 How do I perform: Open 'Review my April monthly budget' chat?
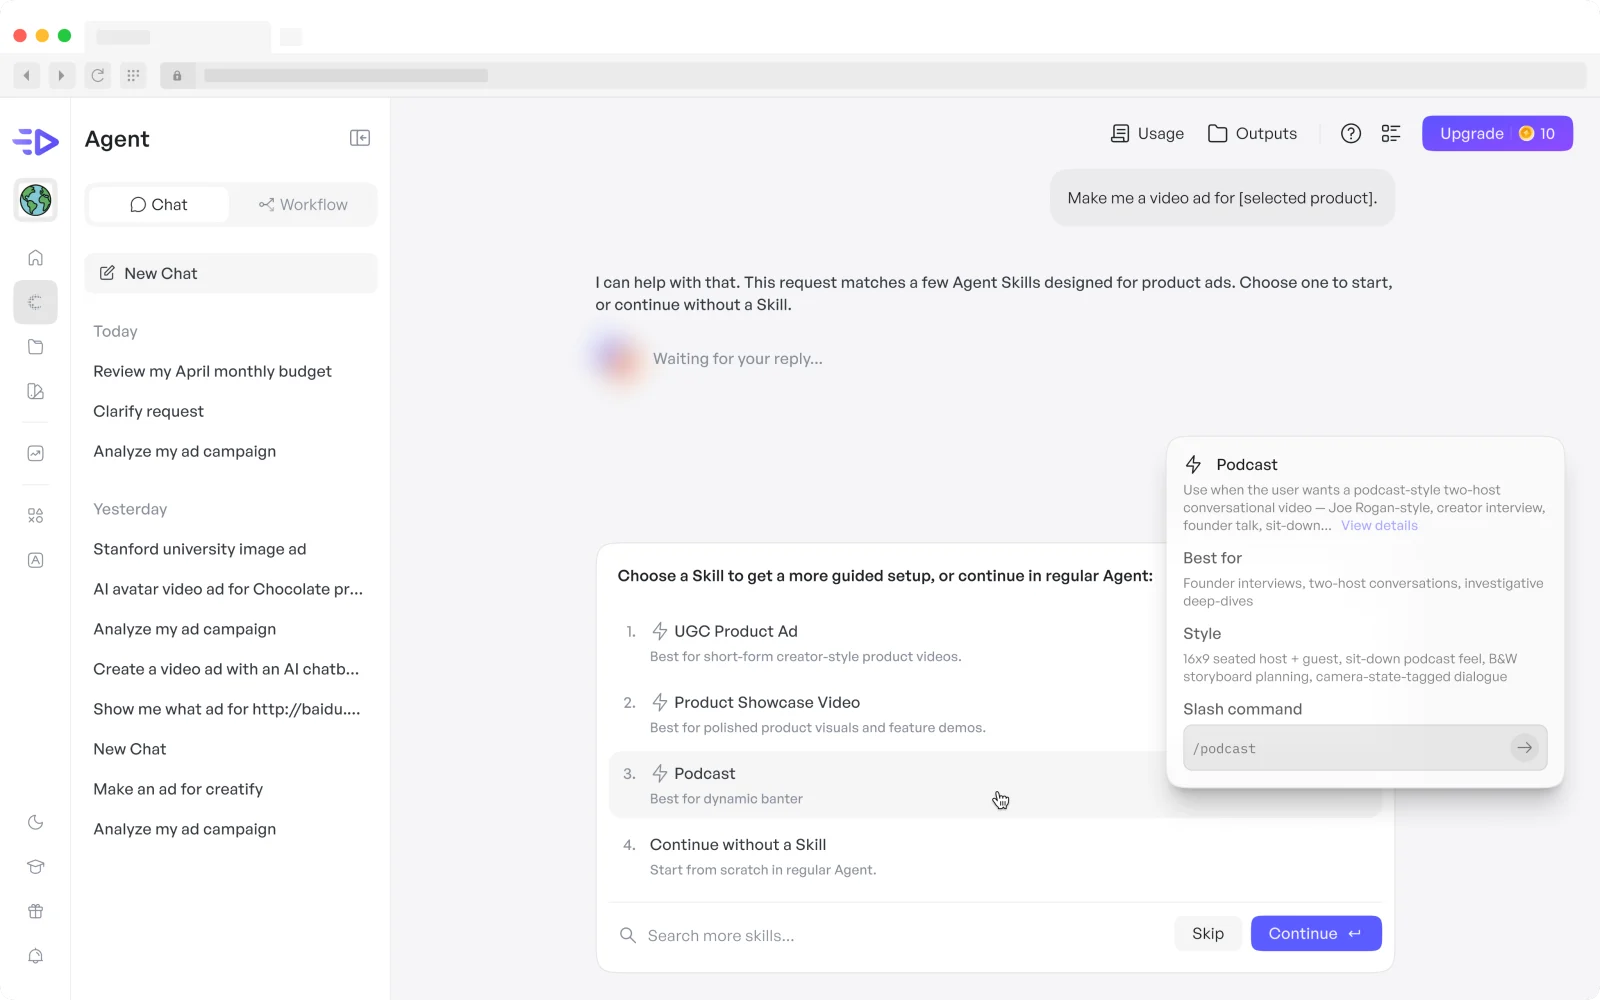pyautogui.click(x=212, y=371)
